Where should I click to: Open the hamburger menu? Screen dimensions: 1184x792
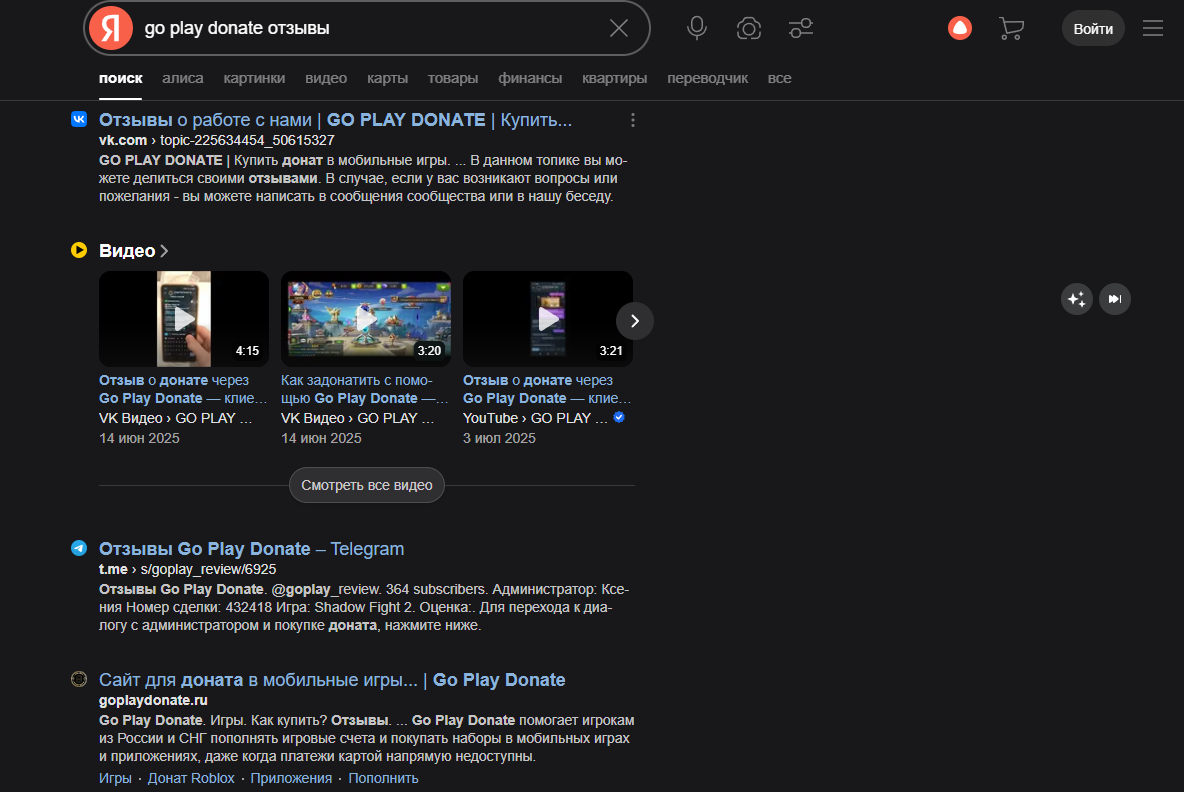1153,28
